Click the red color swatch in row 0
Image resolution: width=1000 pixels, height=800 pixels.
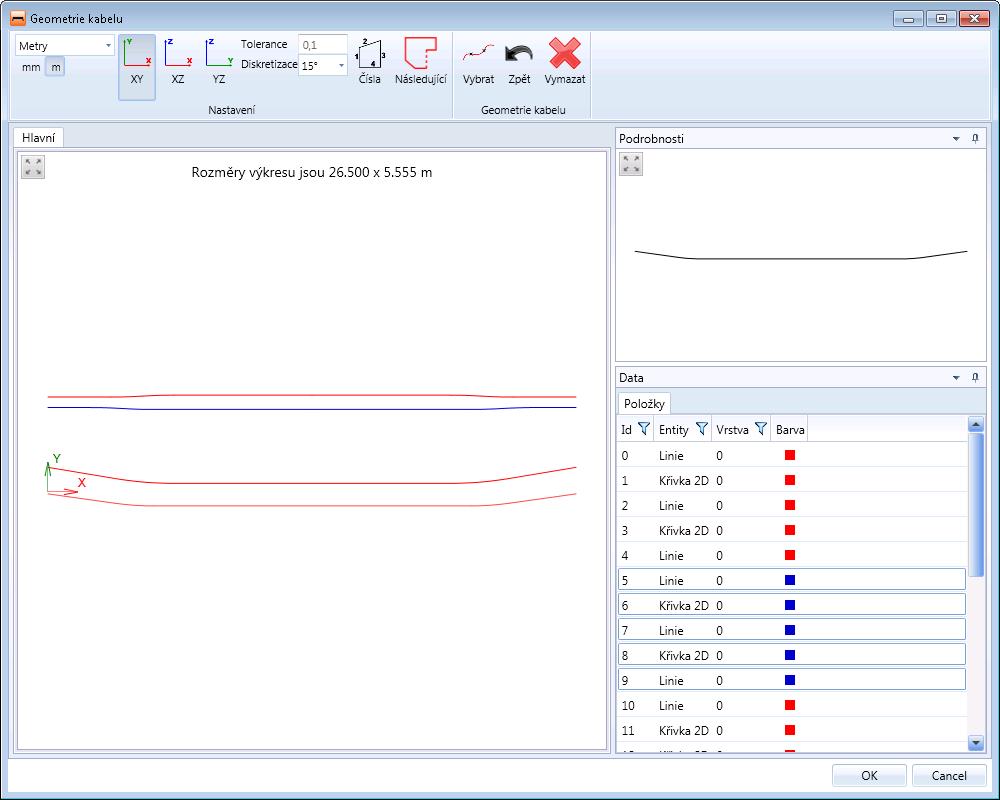(x=790, y=455)
